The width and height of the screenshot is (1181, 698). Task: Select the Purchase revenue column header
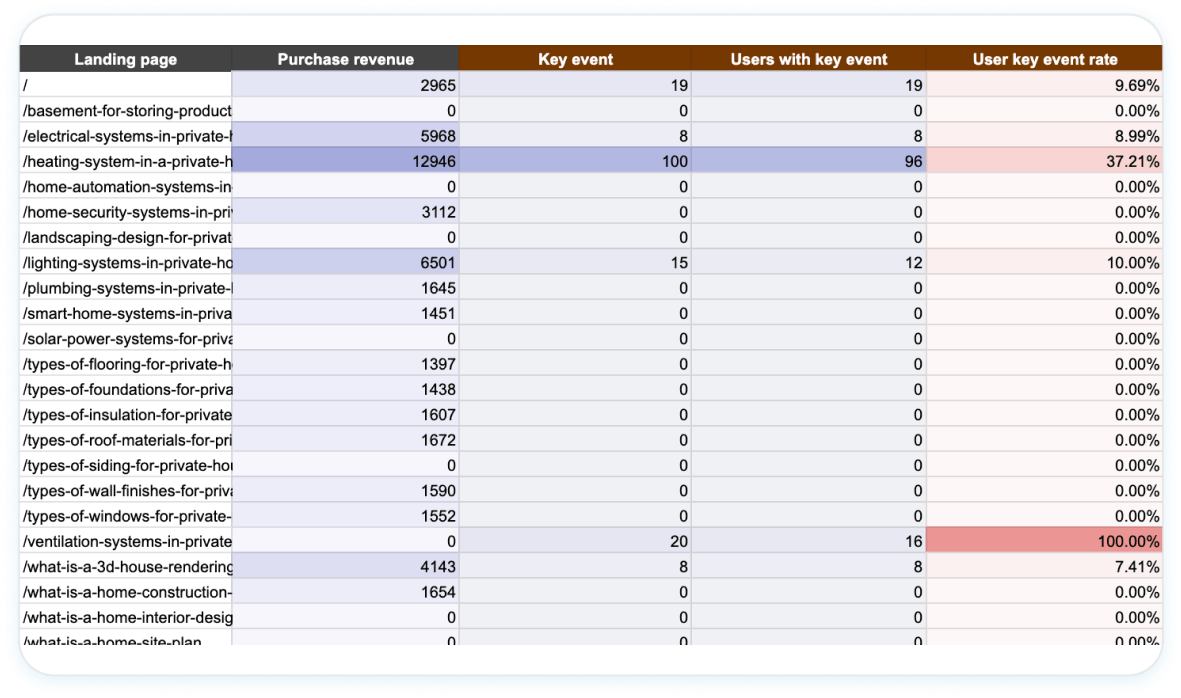(345, 59)
